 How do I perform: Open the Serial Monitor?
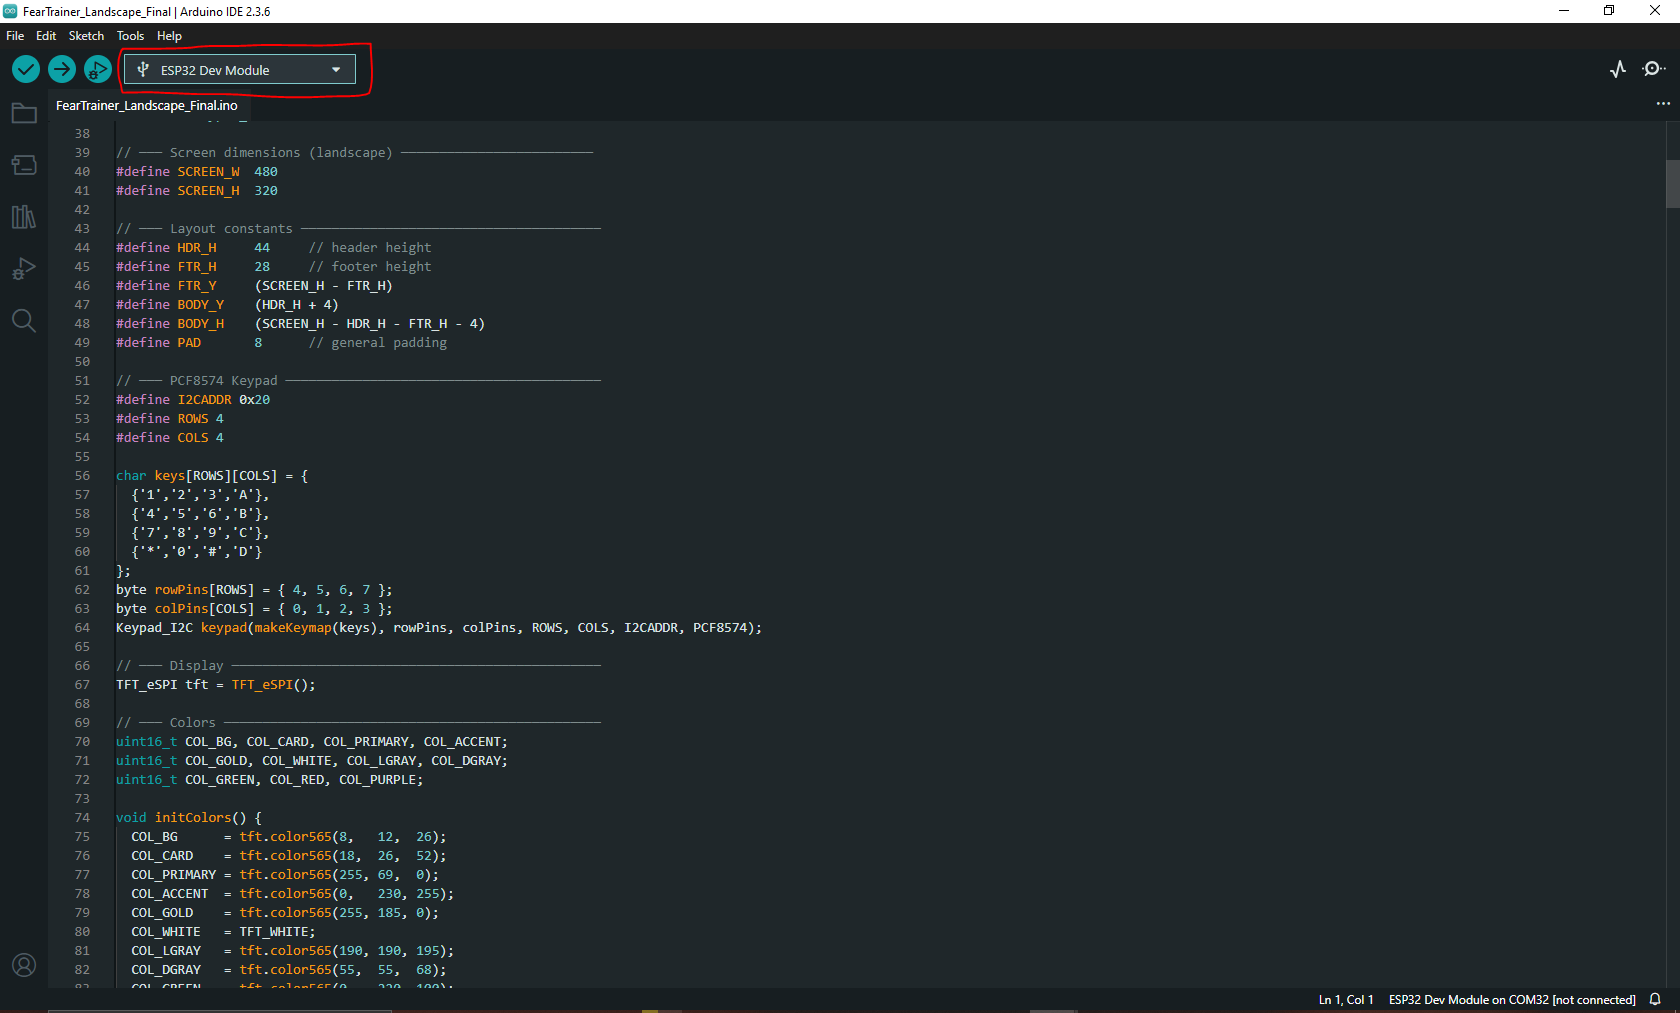pyautogui.click(x=1654, y=69)
